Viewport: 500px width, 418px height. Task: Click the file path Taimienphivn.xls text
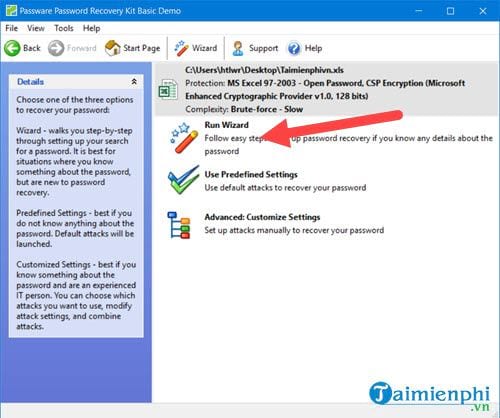coord(264,70)
